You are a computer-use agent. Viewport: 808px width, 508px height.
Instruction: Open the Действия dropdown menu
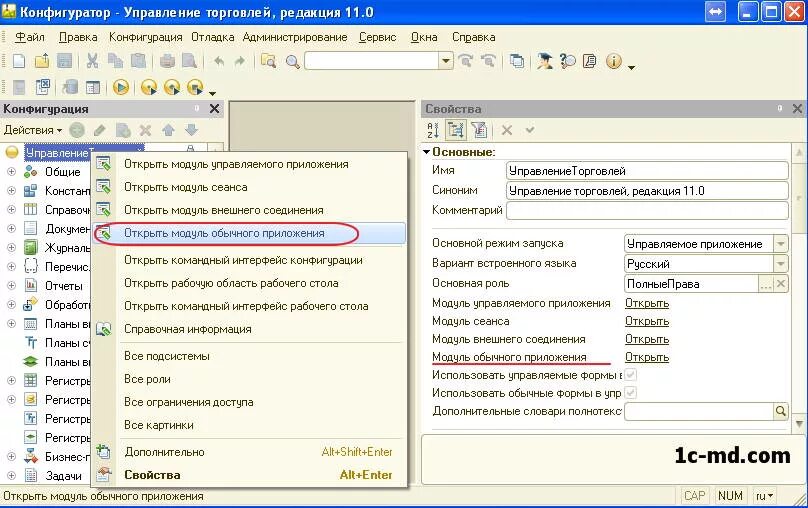[x=32, y=130]
